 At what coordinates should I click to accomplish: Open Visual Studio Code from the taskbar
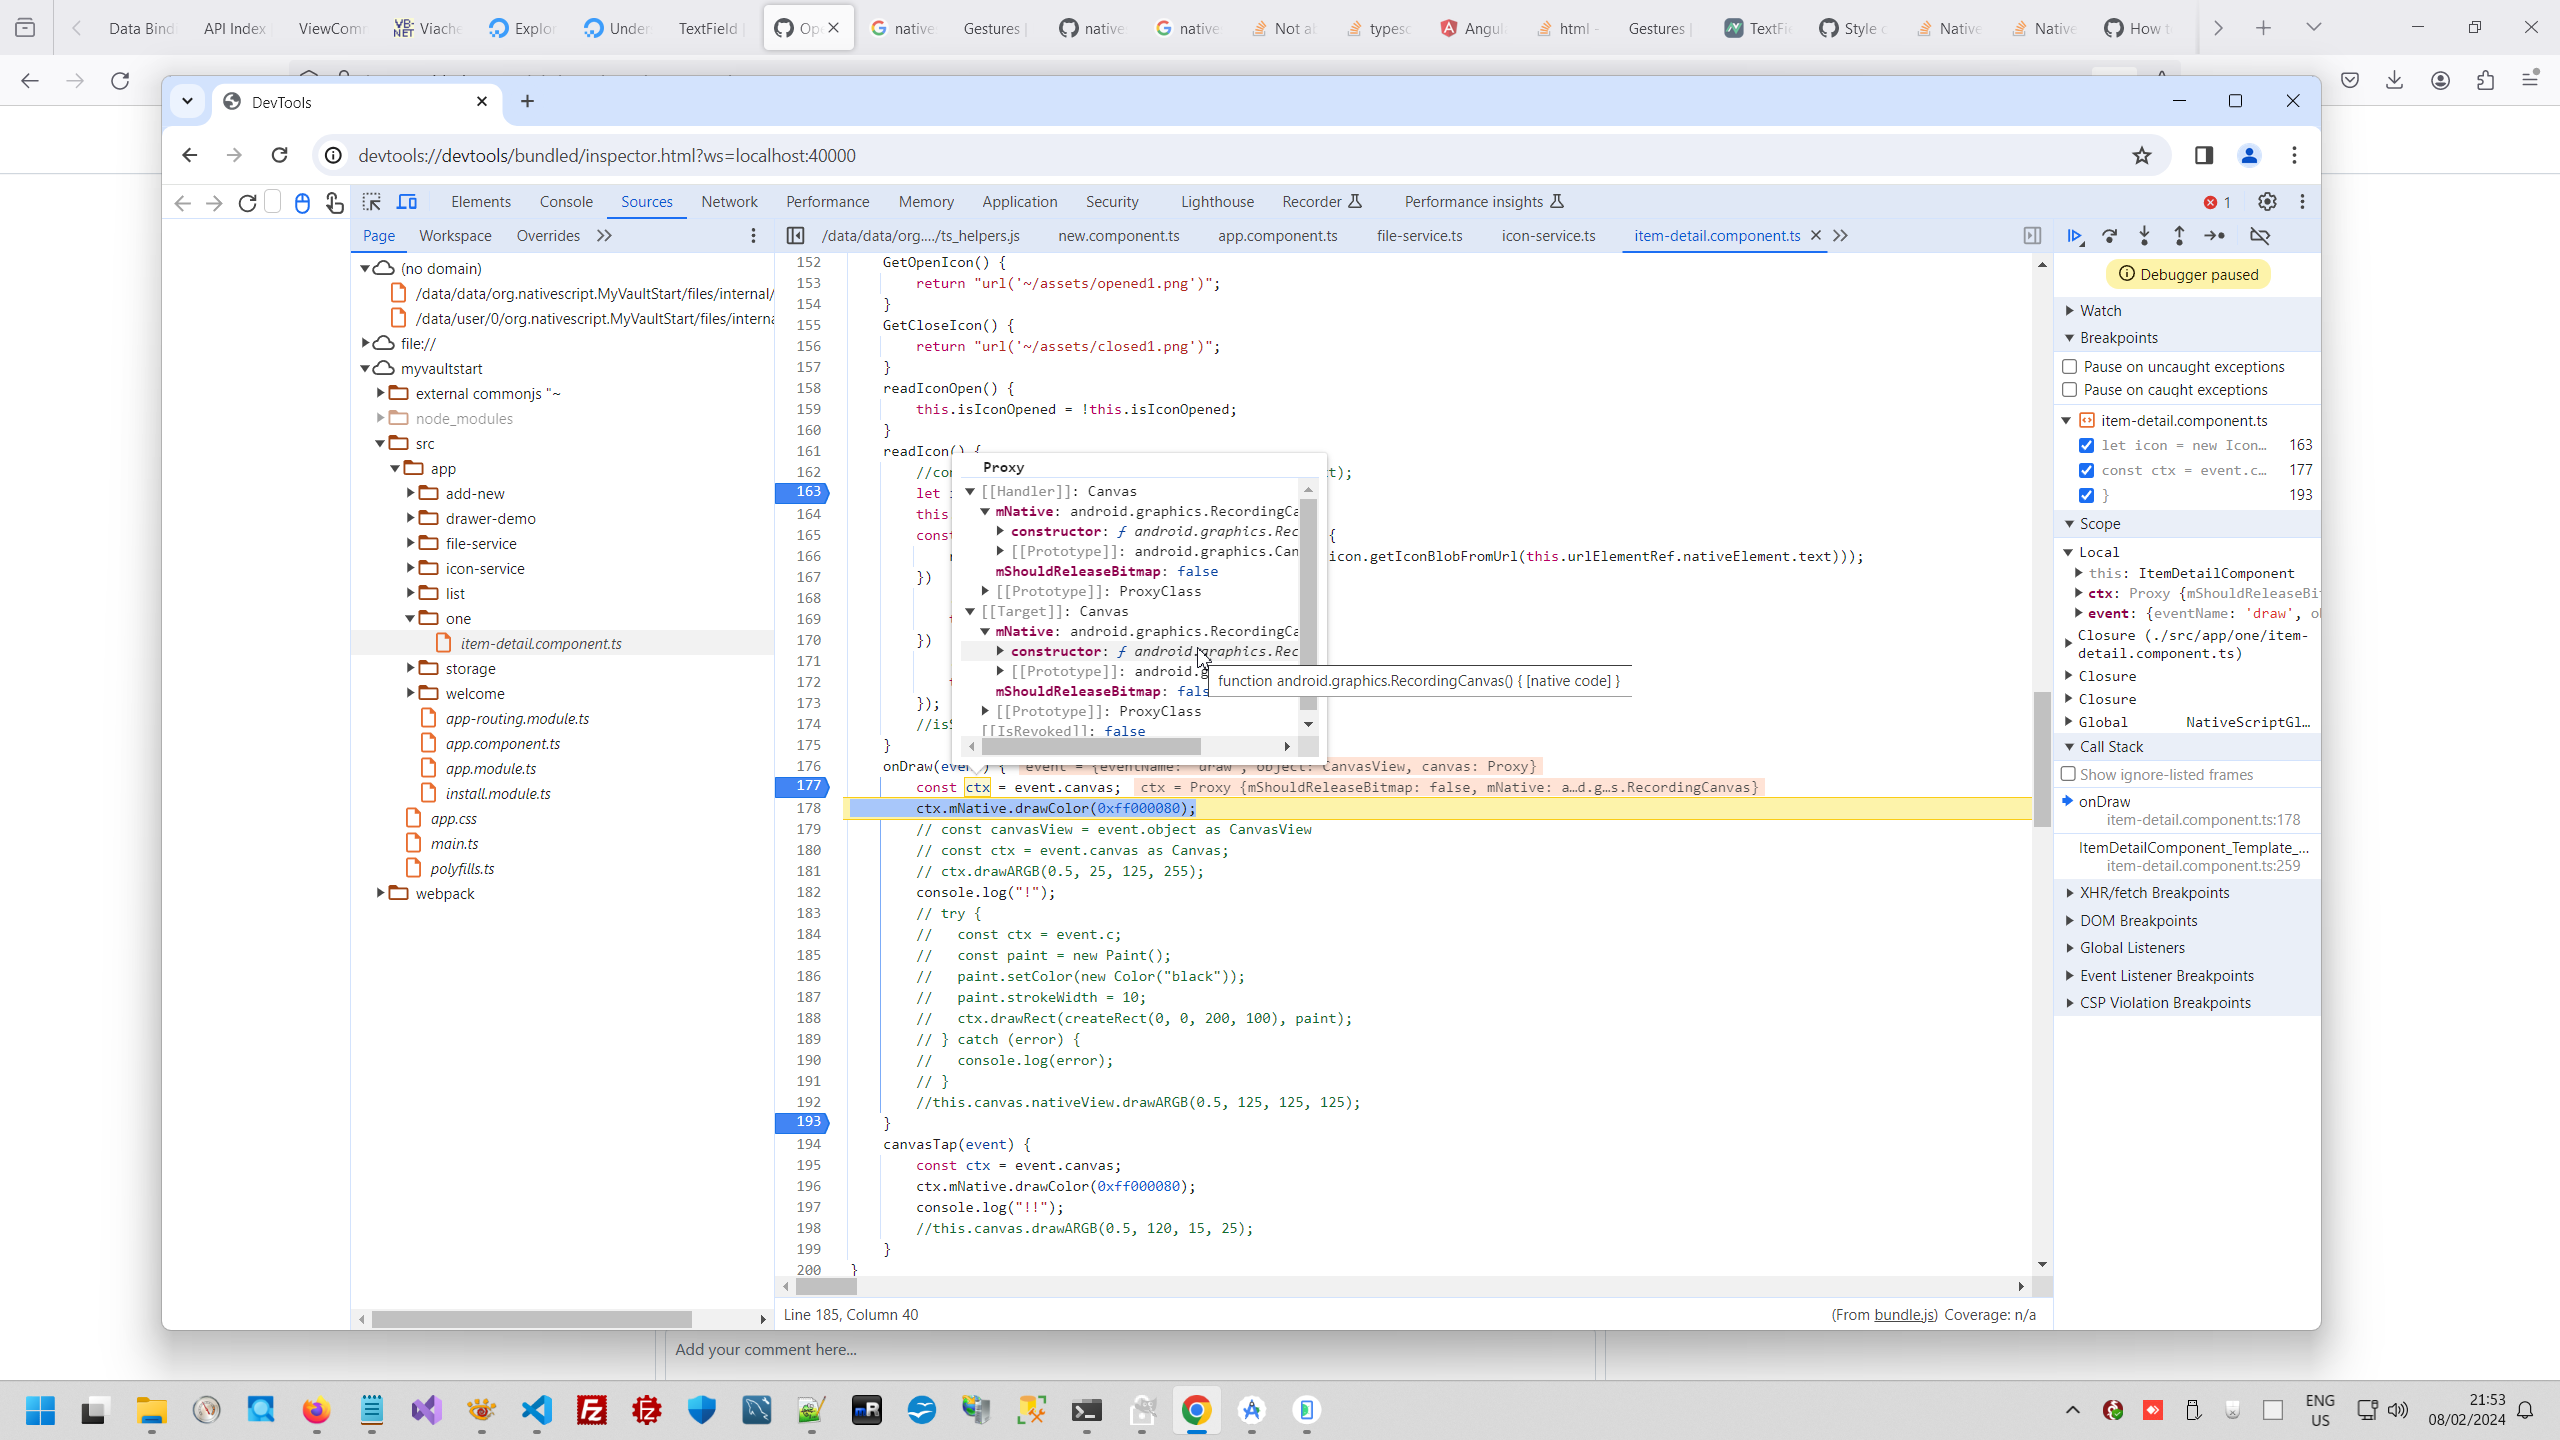coord(537,1411)
